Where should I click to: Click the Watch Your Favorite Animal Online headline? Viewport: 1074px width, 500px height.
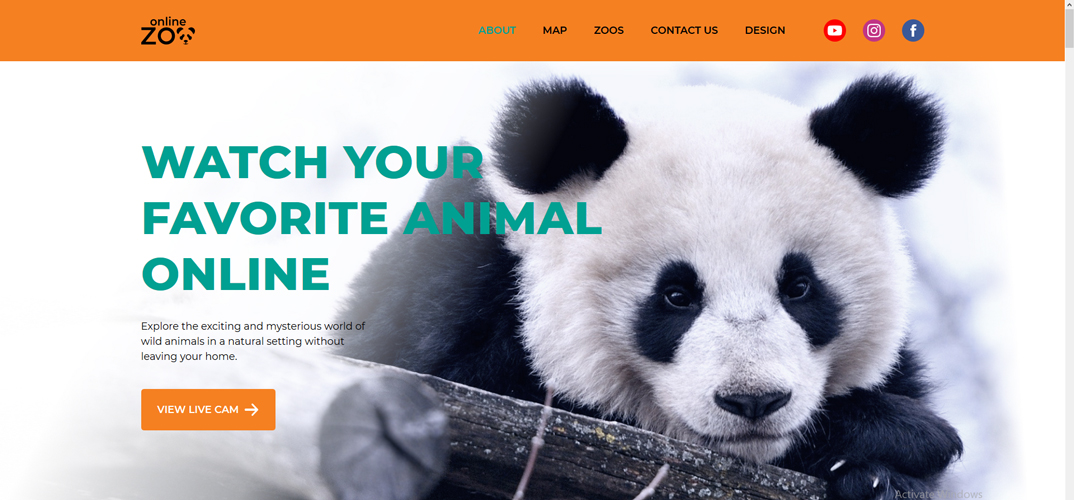pyautogui.click(x=371, y=218)
